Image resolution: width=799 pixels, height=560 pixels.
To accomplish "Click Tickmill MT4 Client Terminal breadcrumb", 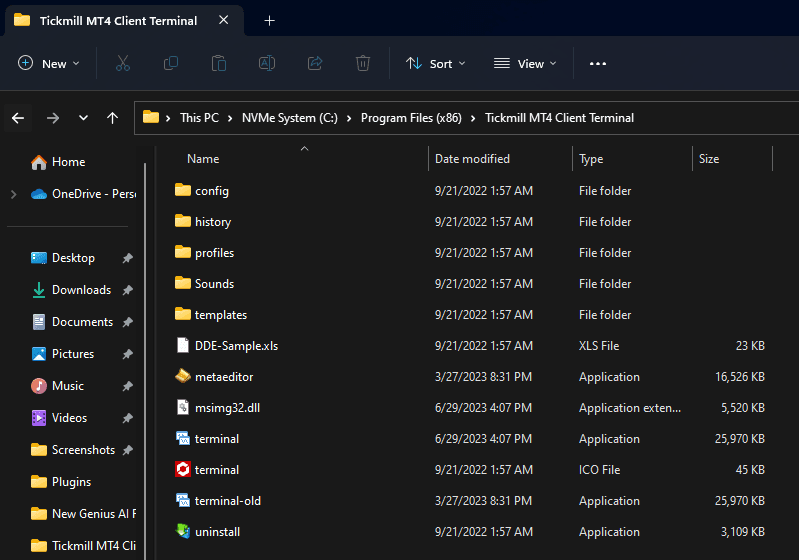I will tap(560, 118).
